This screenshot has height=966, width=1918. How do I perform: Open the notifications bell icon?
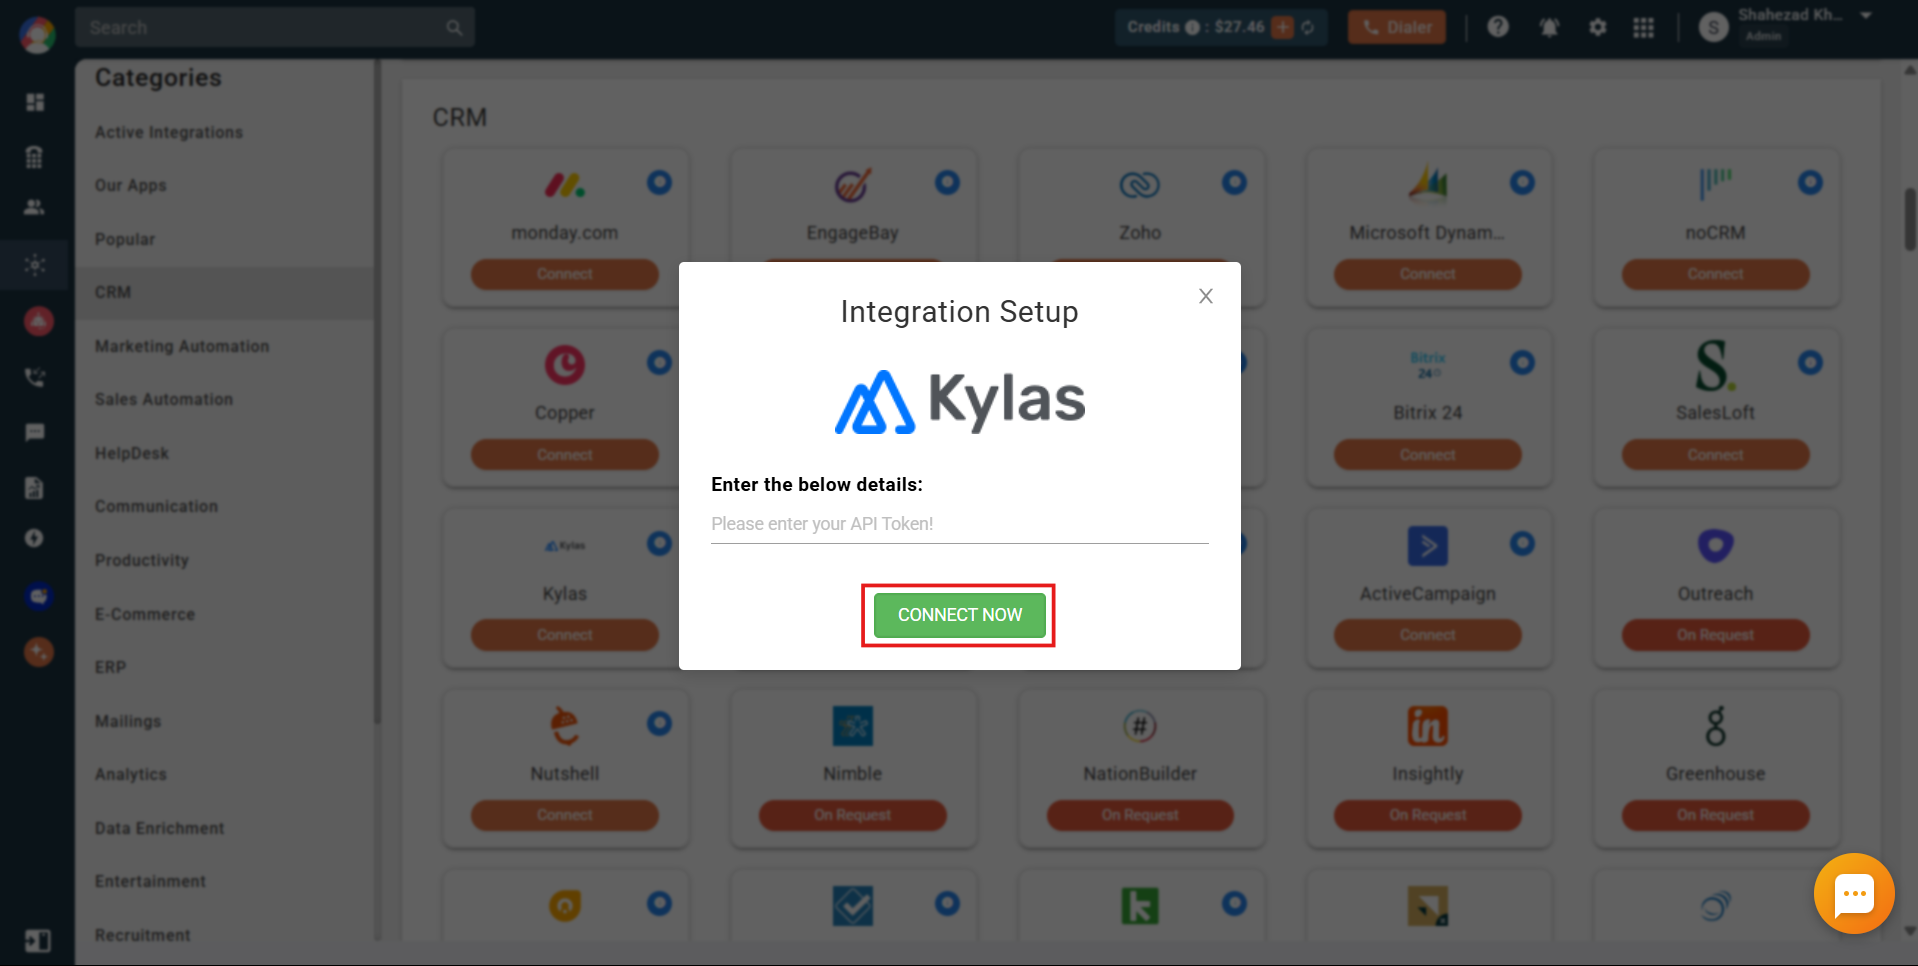1549,27
